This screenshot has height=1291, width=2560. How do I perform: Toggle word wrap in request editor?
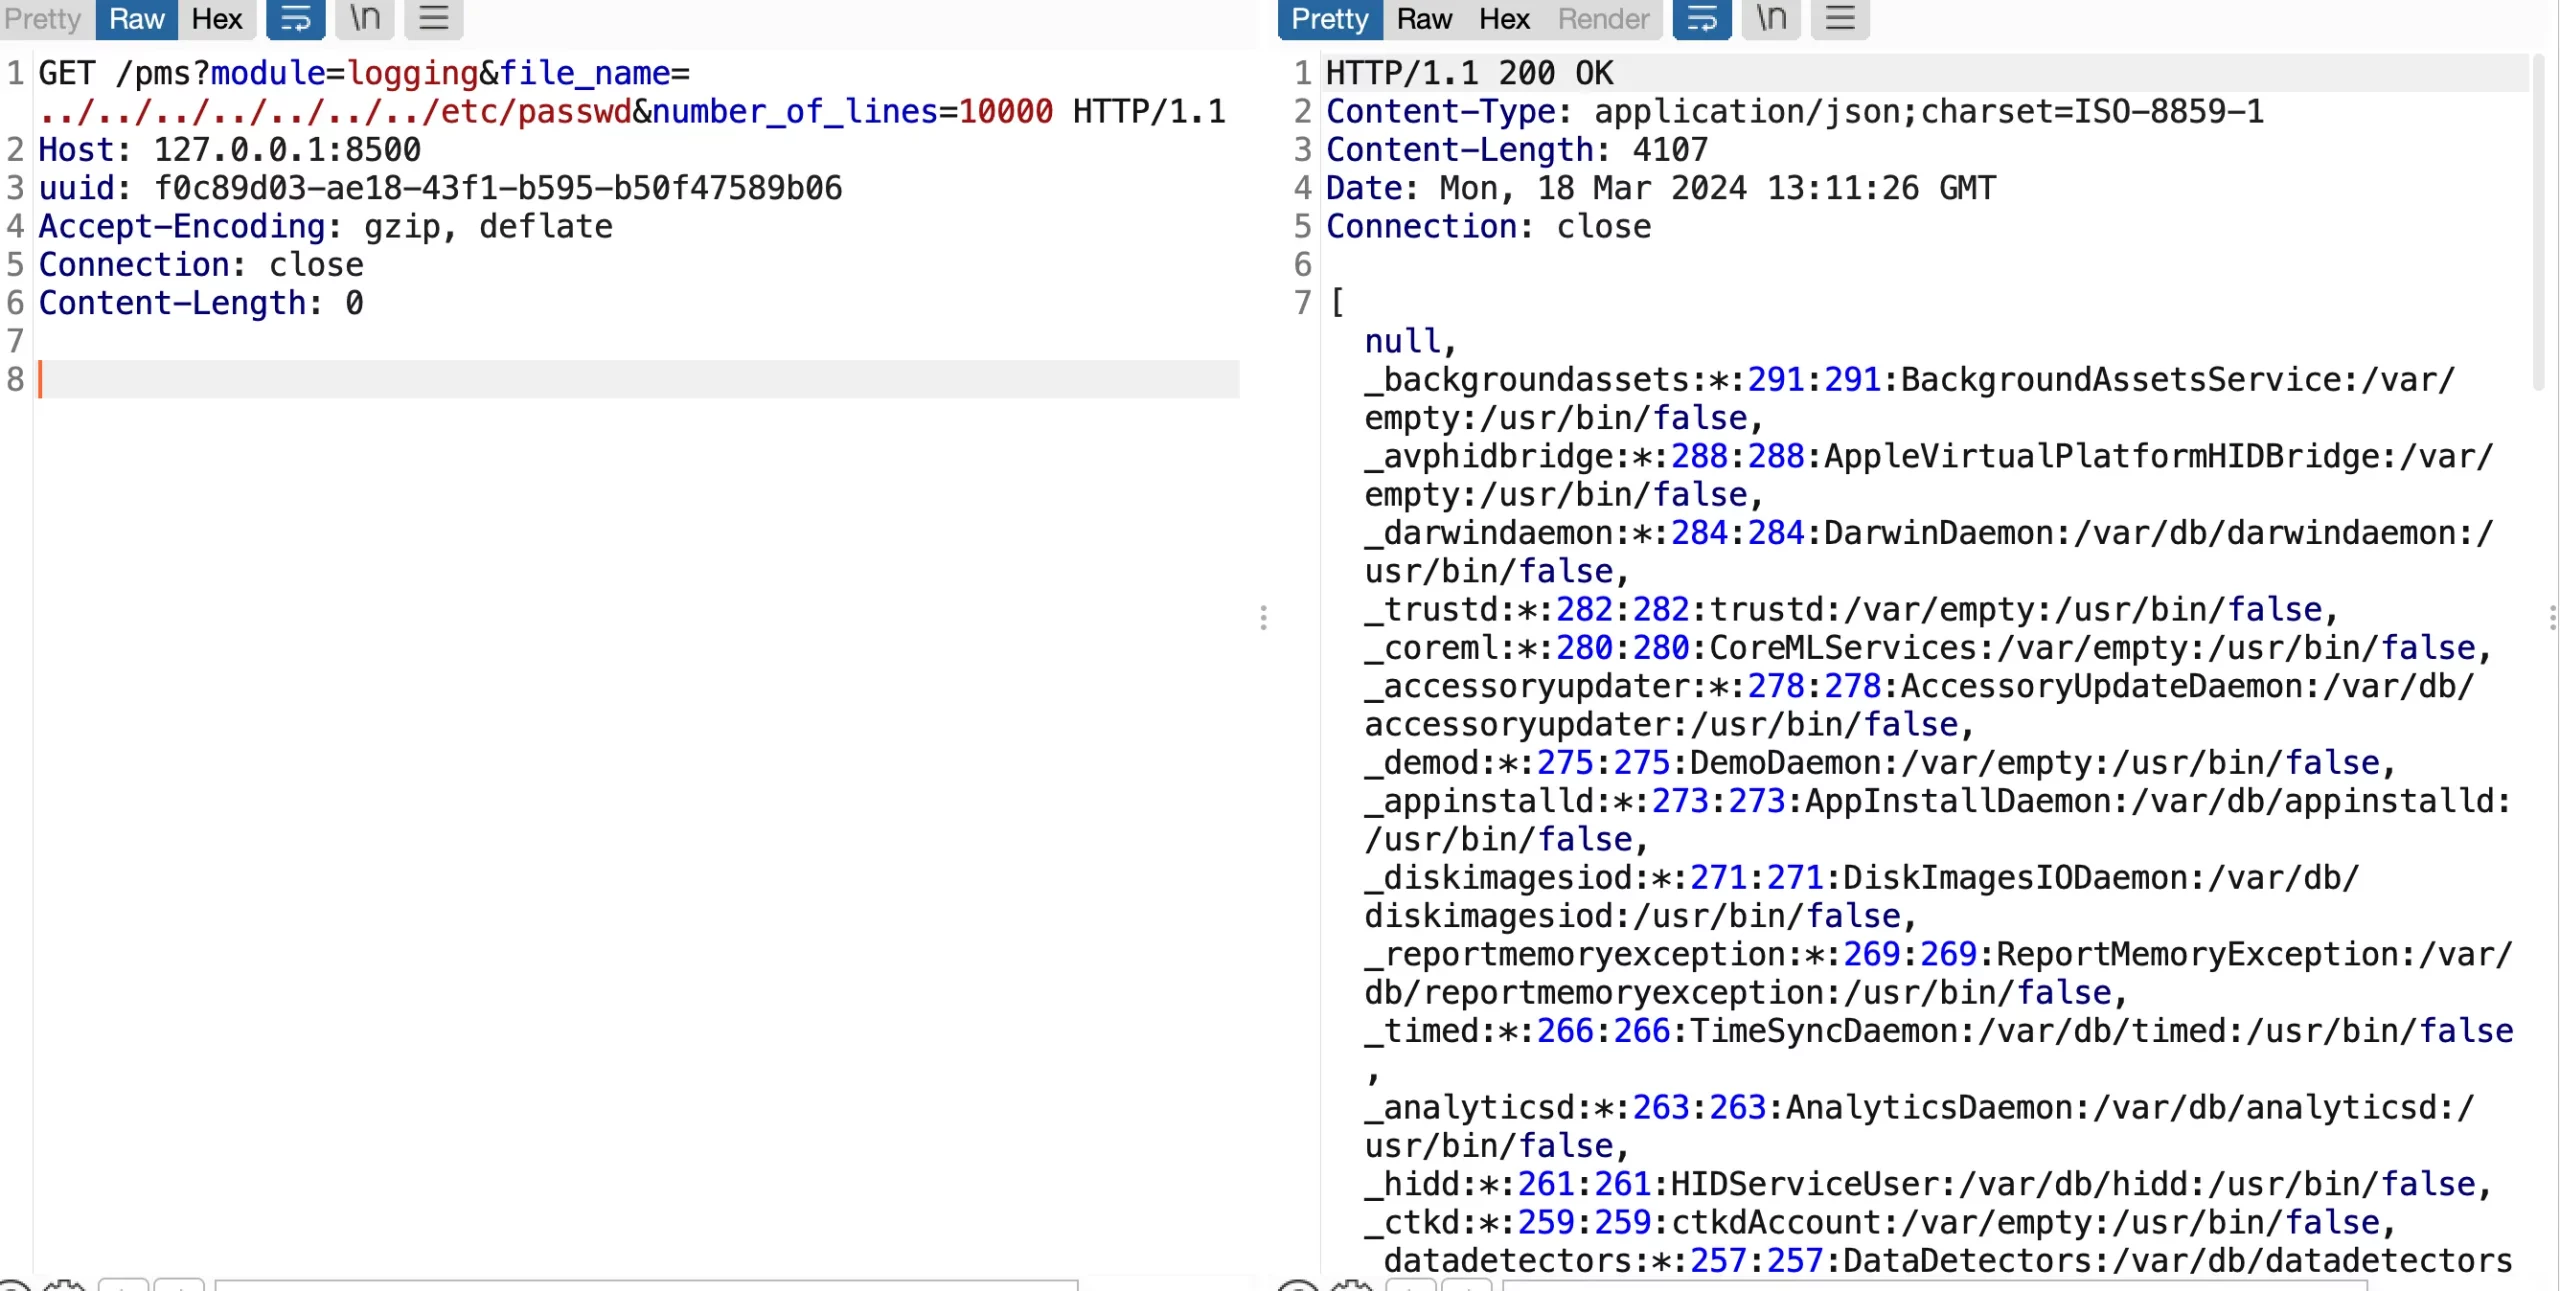295,19
